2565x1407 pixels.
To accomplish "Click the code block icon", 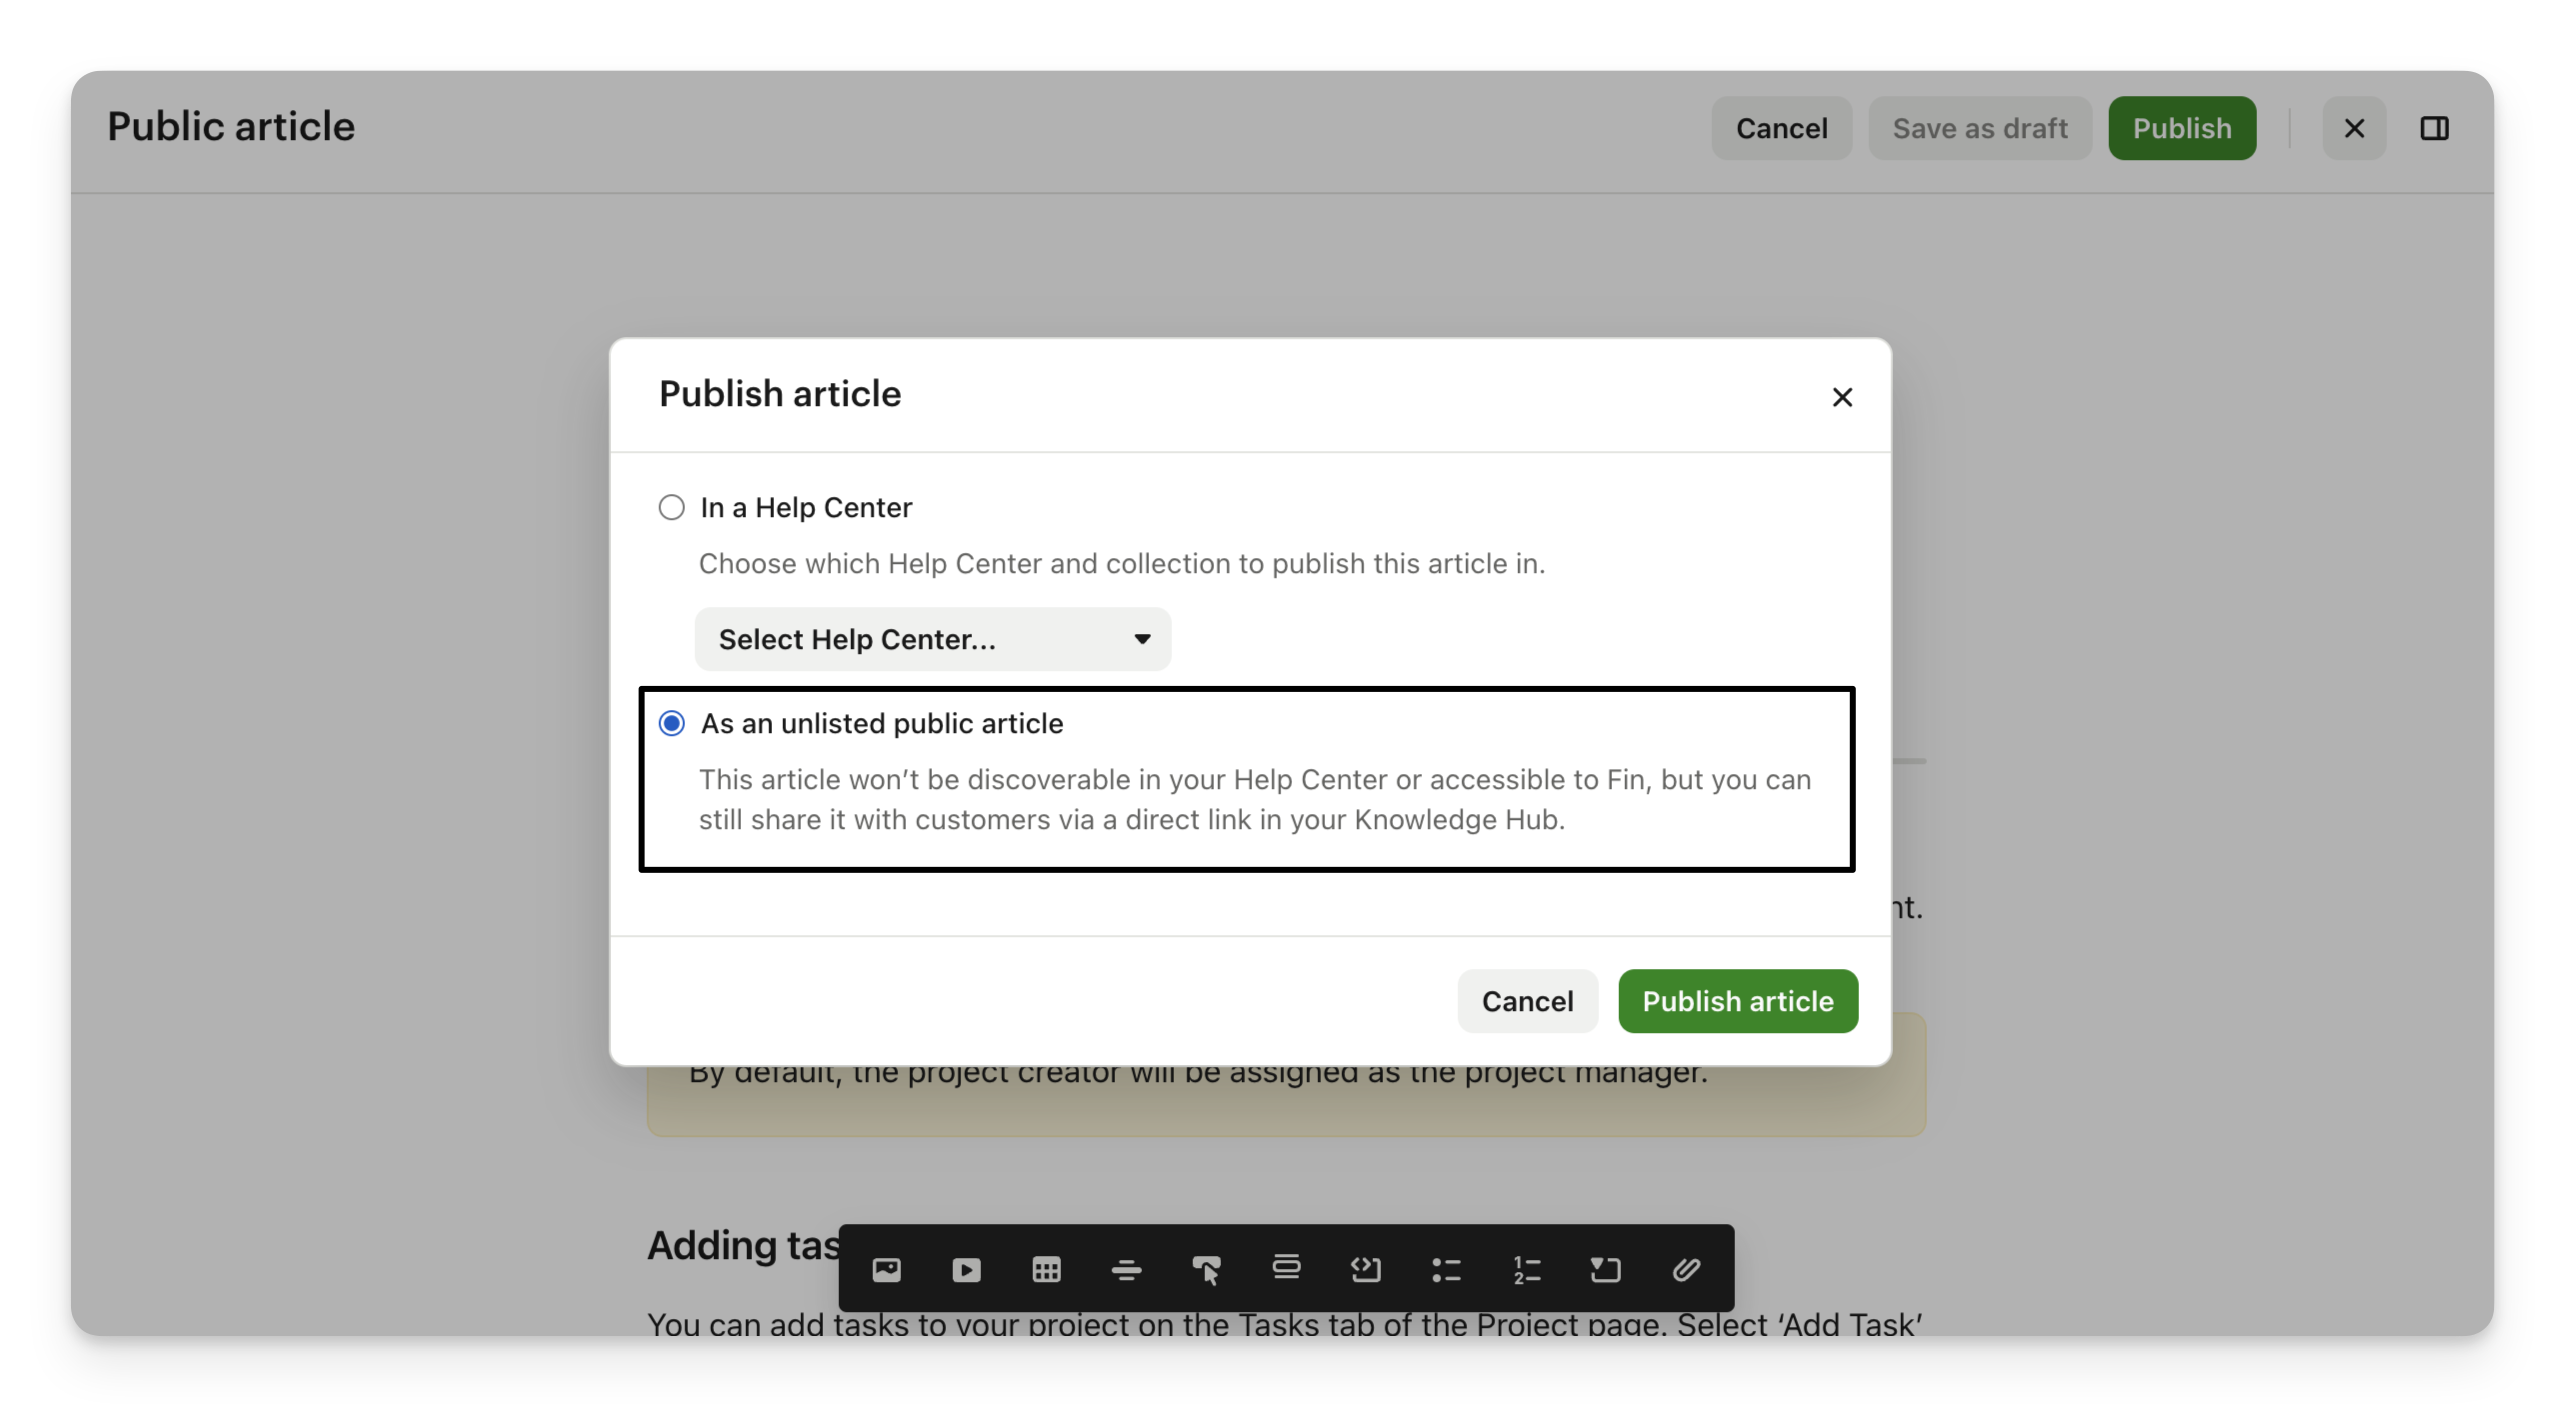I will coord(1366,1270).
